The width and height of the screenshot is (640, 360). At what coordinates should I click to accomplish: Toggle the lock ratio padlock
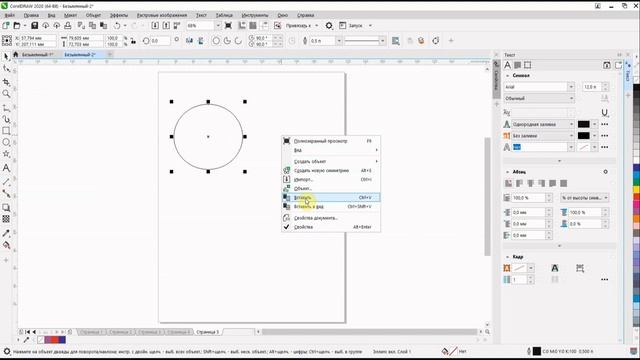(x=133, y=41)
